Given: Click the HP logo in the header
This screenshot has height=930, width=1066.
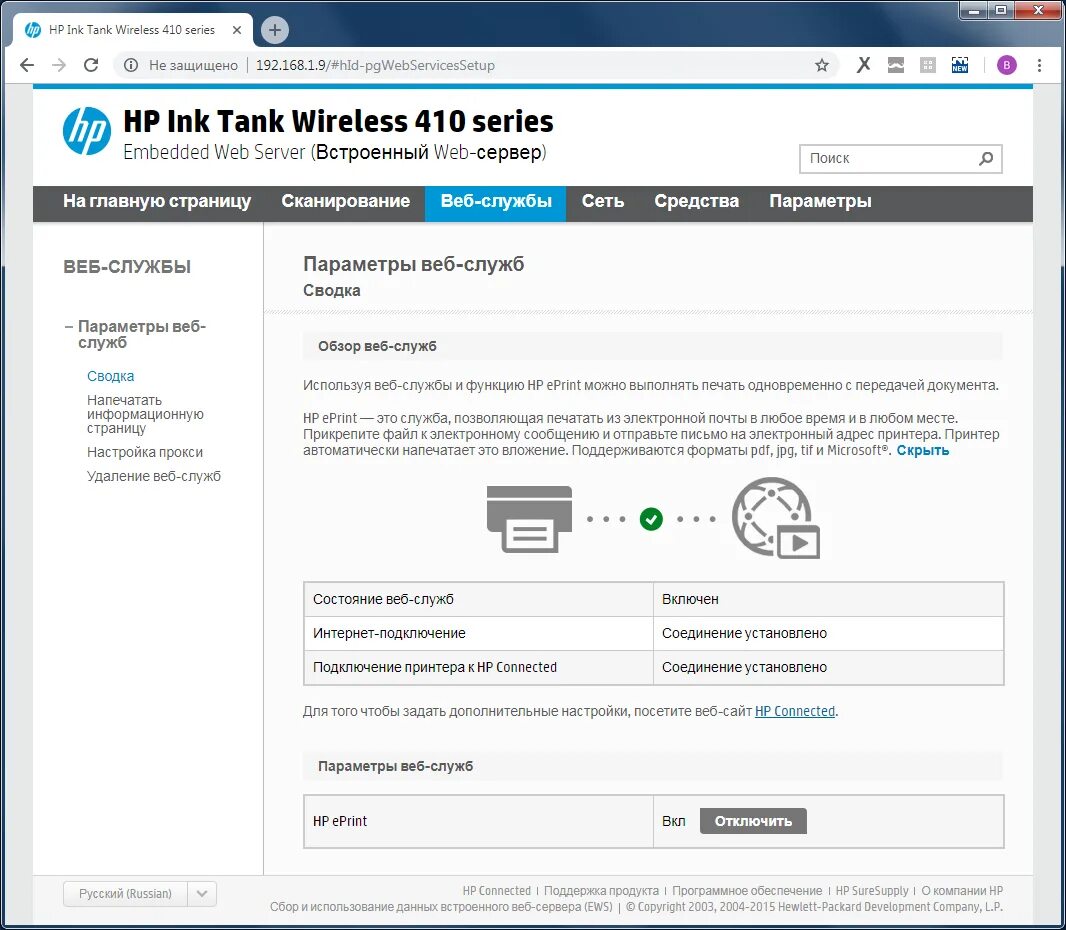Looking at the screenshot, I should point(86,131).
